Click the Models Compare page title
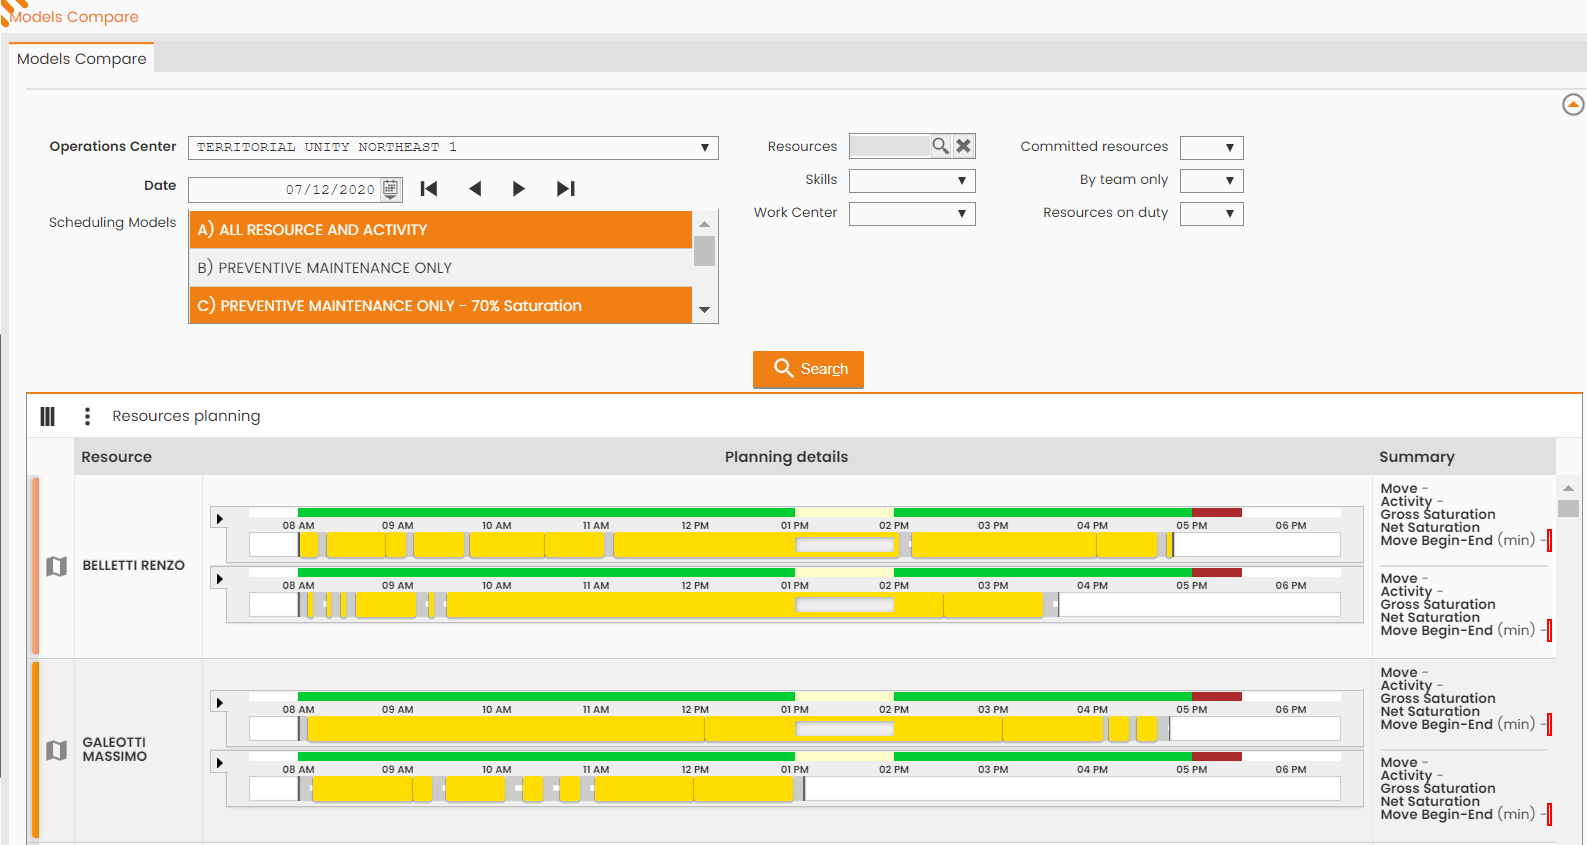 click(74, 17)
